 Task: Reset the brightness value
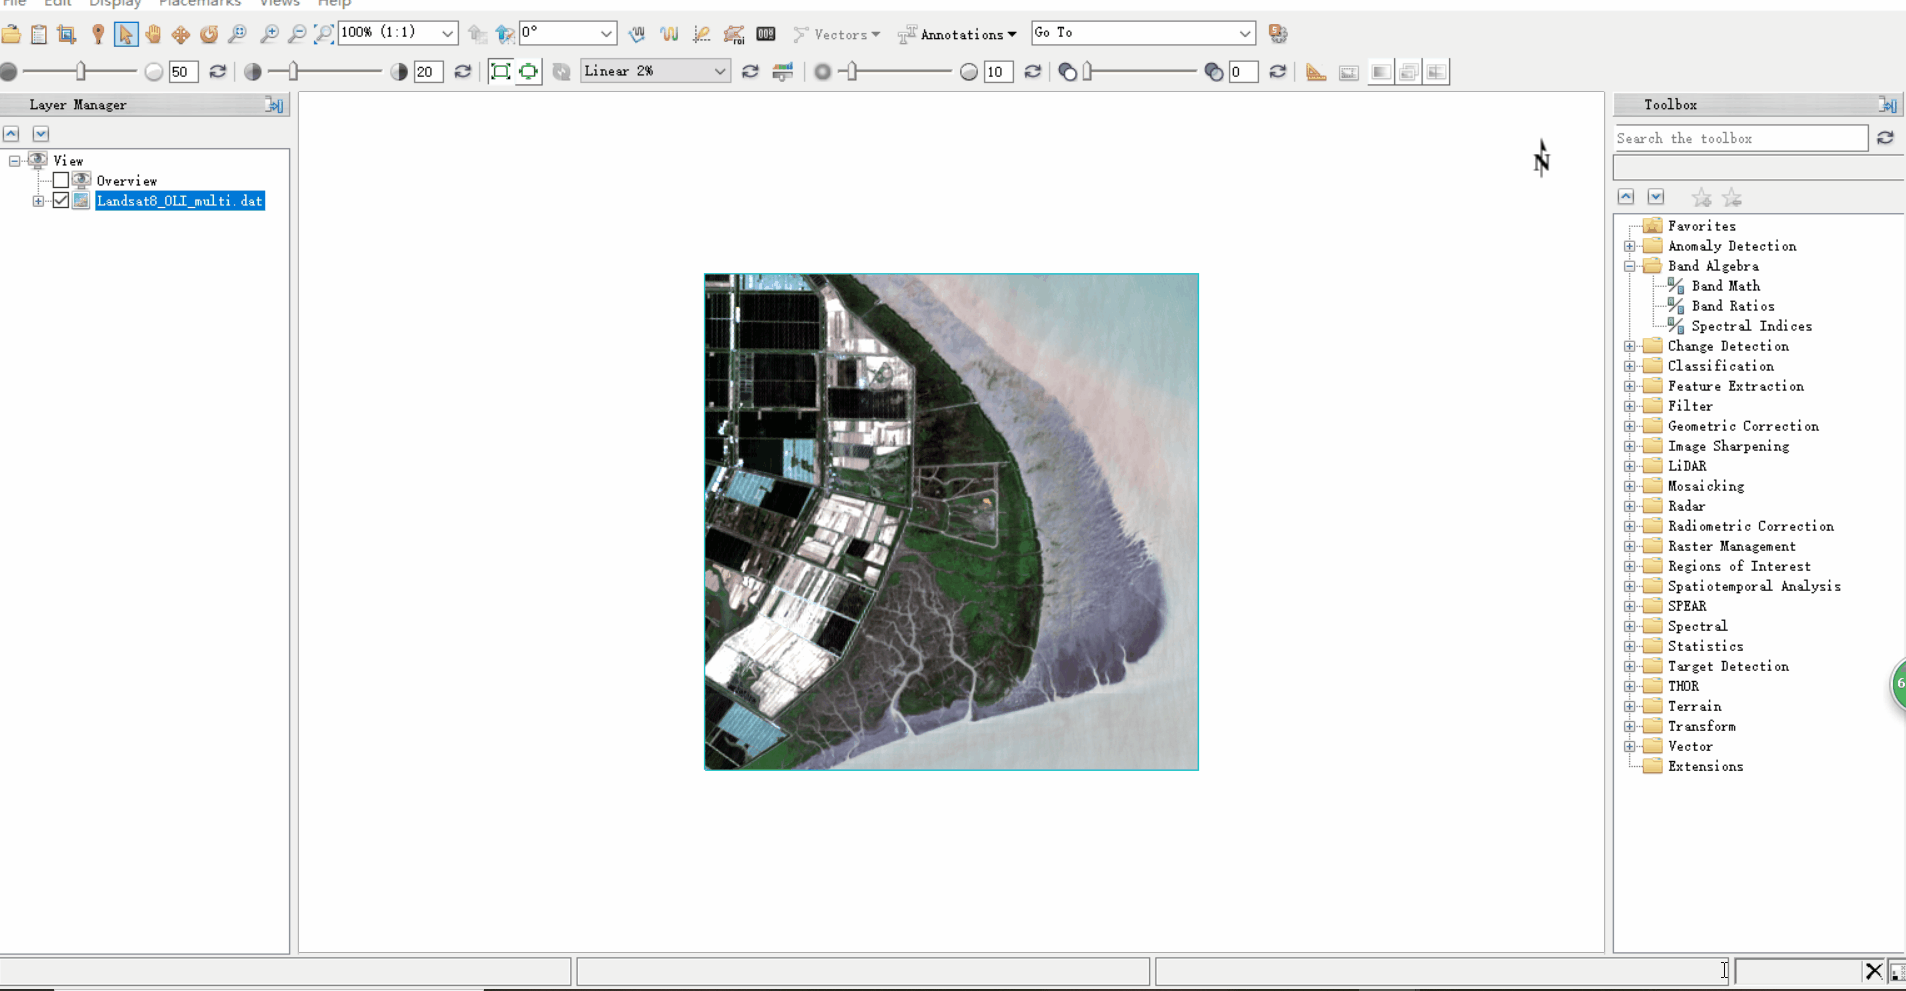[218, 72]
